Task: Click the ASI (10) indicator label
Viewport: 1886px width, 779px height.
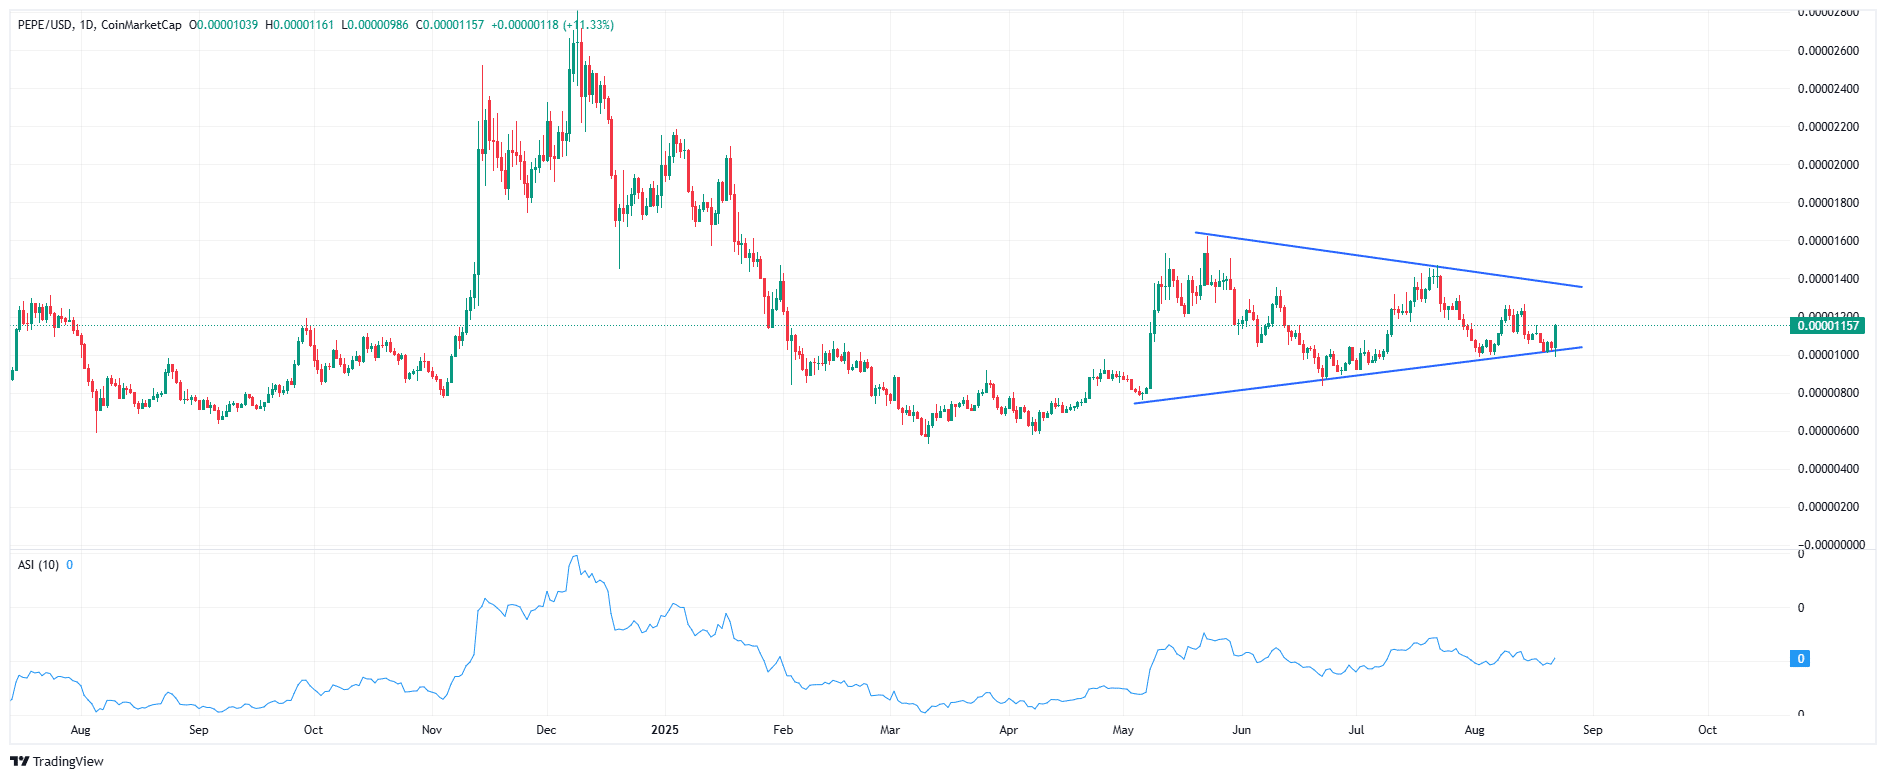Action: coord(38,565)
